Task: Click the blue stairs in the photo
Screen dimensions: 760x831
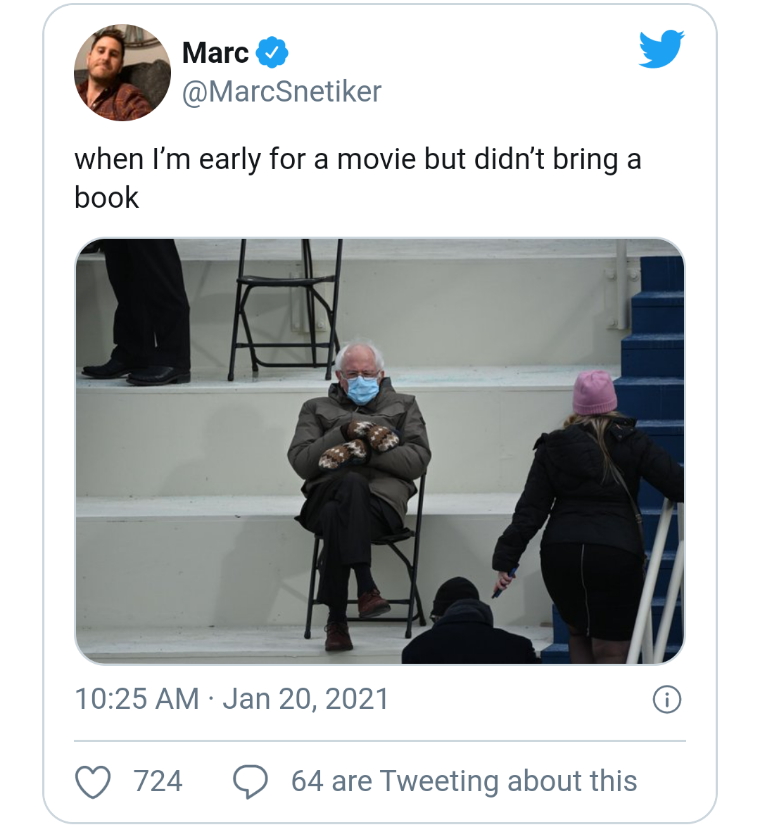Action: point(656,340)
